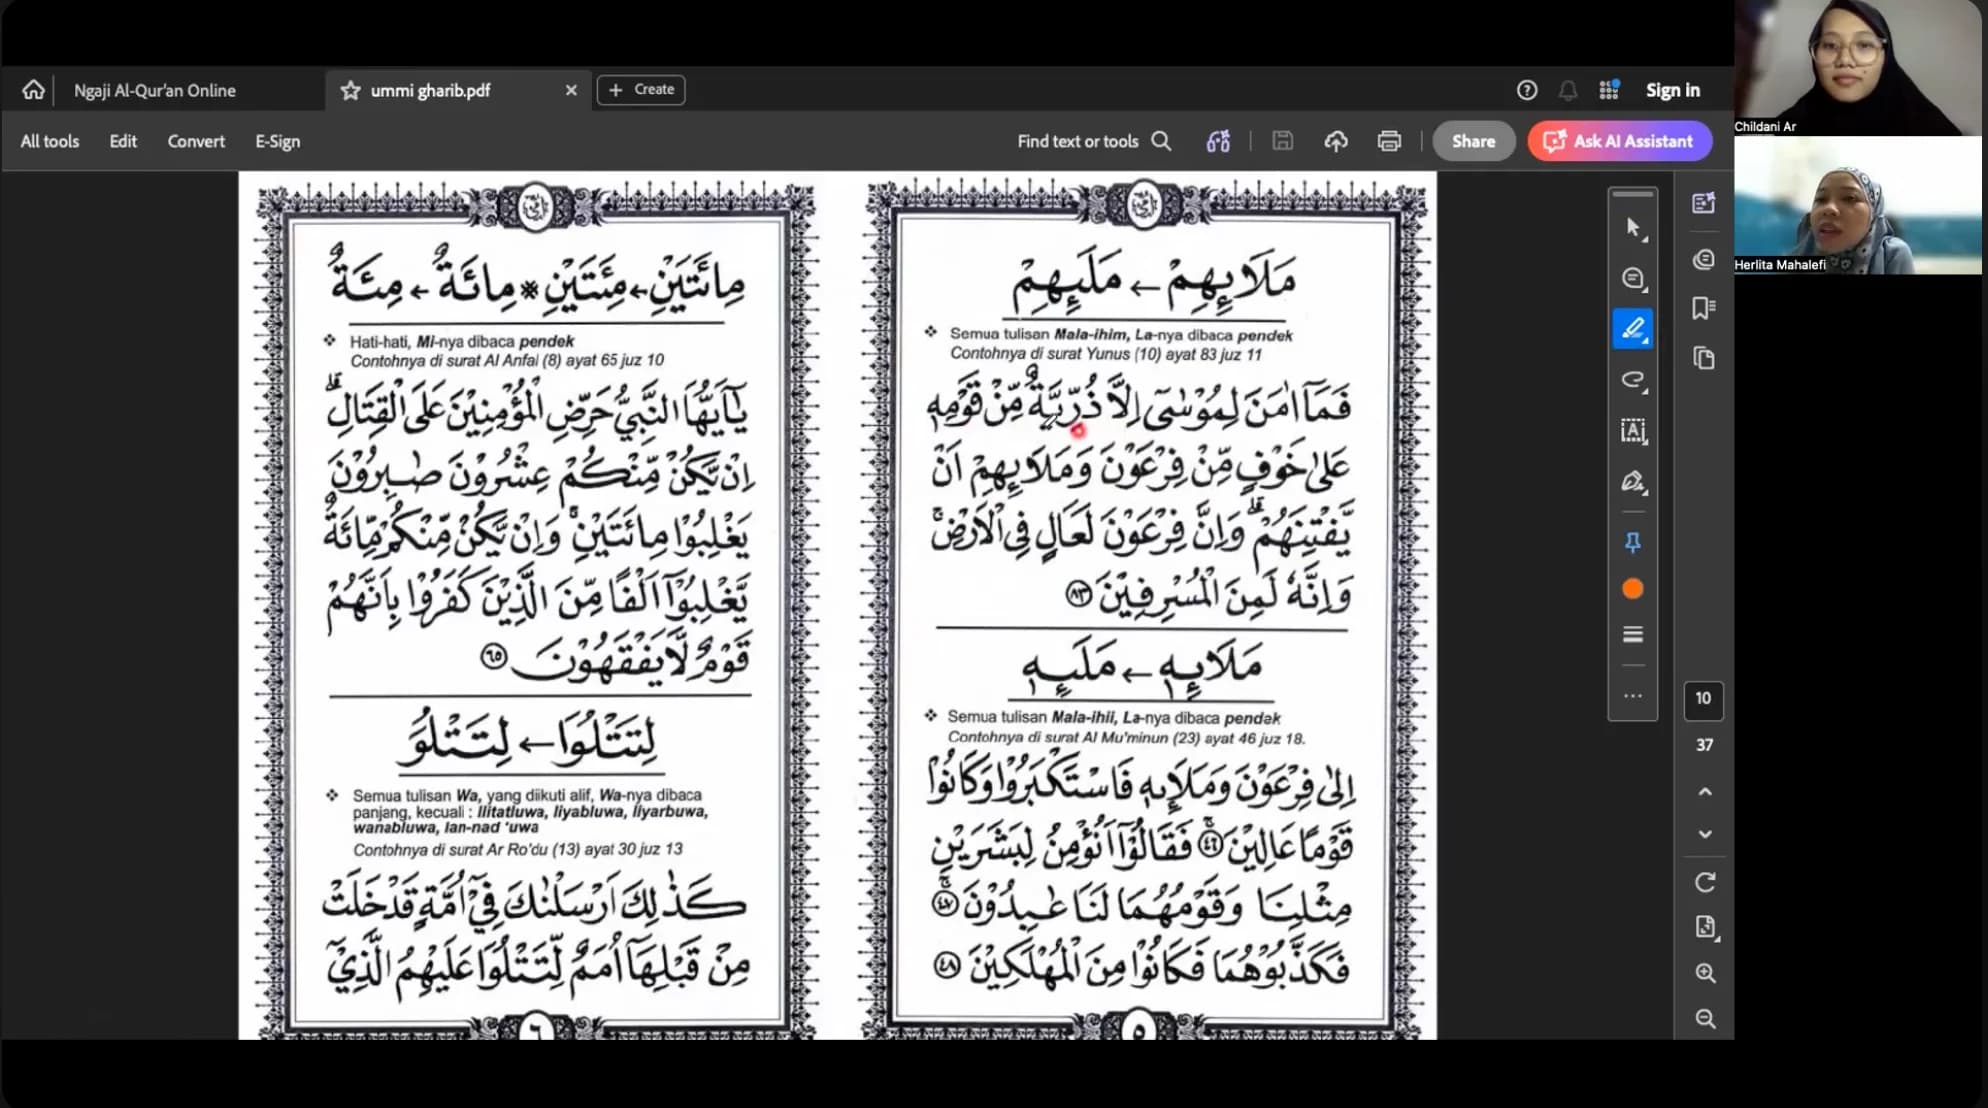Screen dimensions: 1988x1108
Task: Add a comment with comment tool
Action: point(1632,278)
